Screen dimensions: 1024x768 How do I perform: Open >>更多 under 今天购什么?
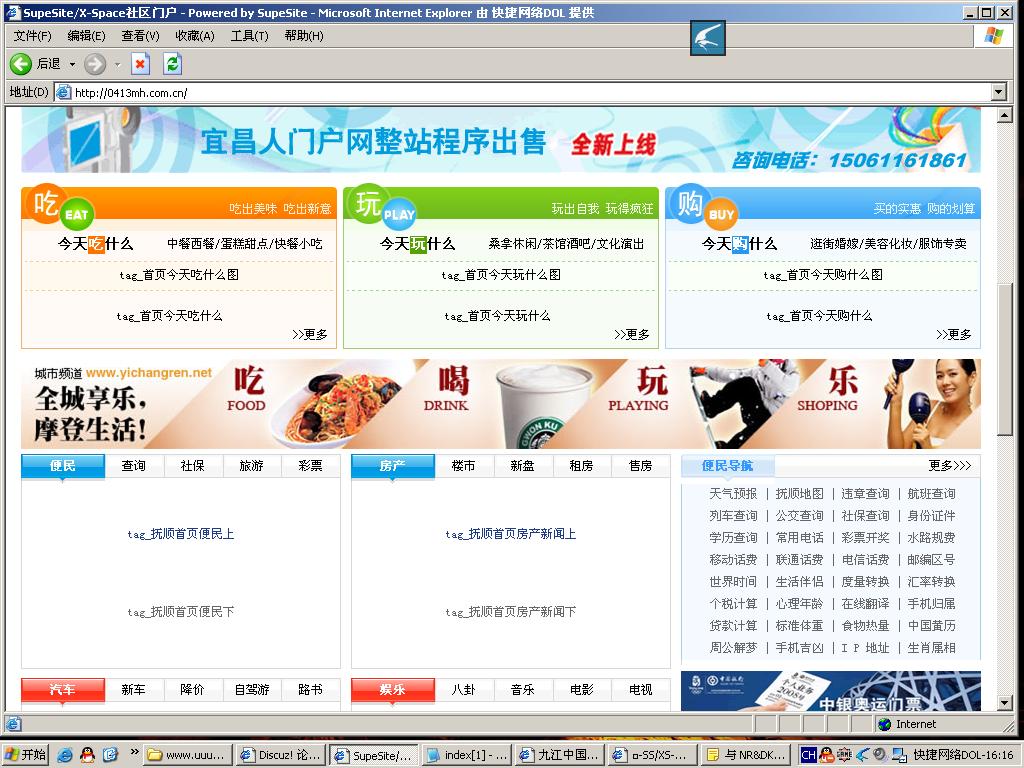953,334
